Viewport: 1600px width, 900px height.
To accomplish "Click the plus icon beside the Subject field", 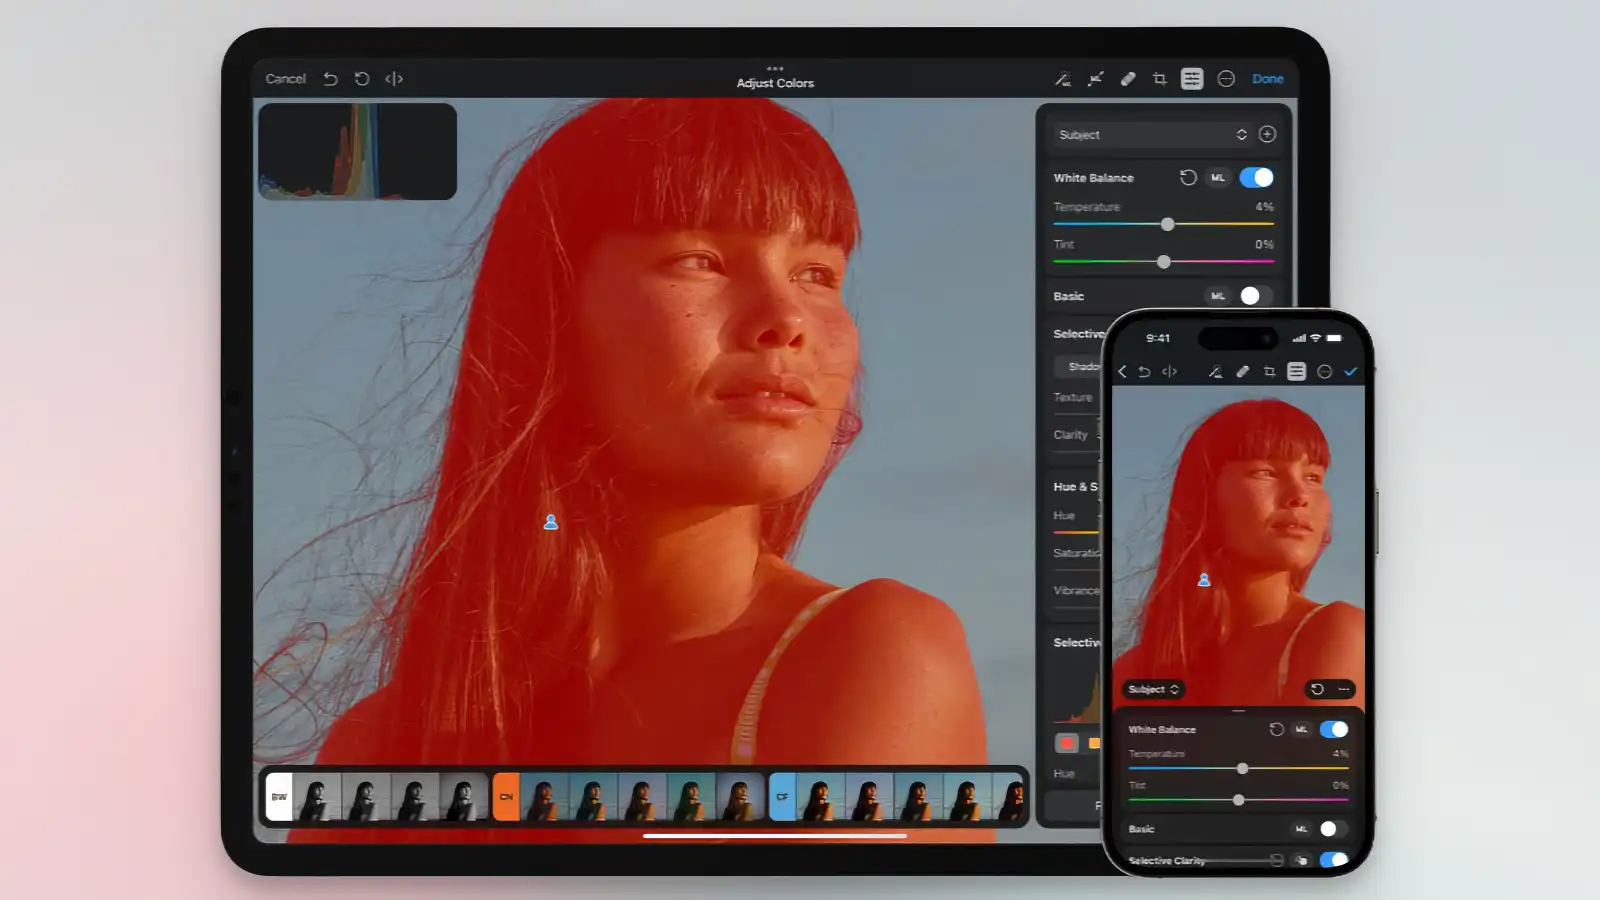I will pyautogui.click(x=1267, y=134).
